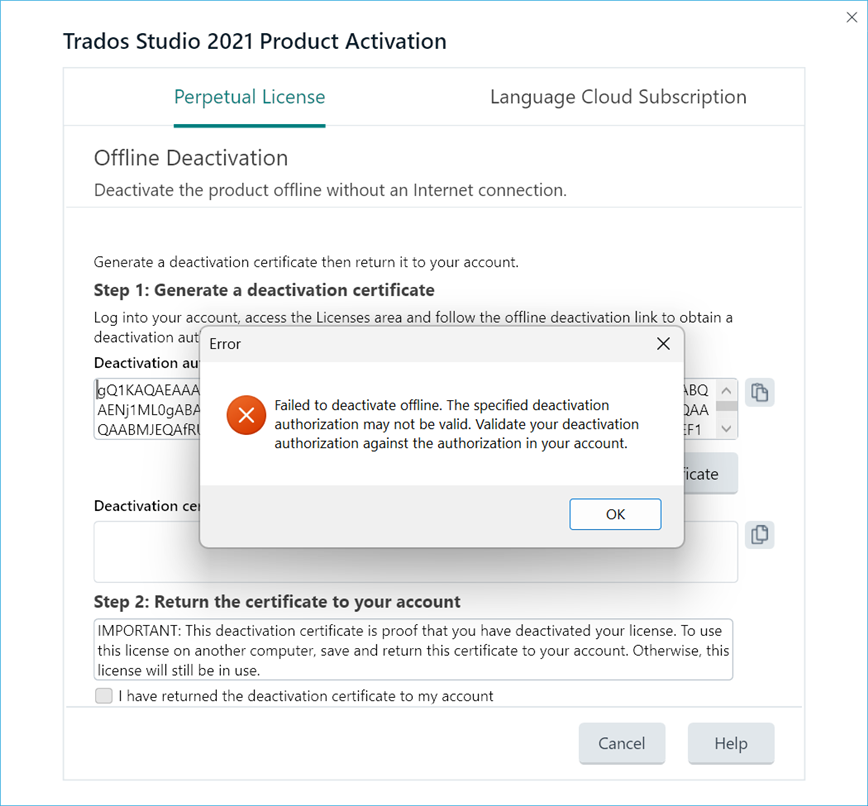The height and width of the screenshot is (806, 868).
Task: Click the red error icon
Action: pyautogui.click(x=246, y=415)
